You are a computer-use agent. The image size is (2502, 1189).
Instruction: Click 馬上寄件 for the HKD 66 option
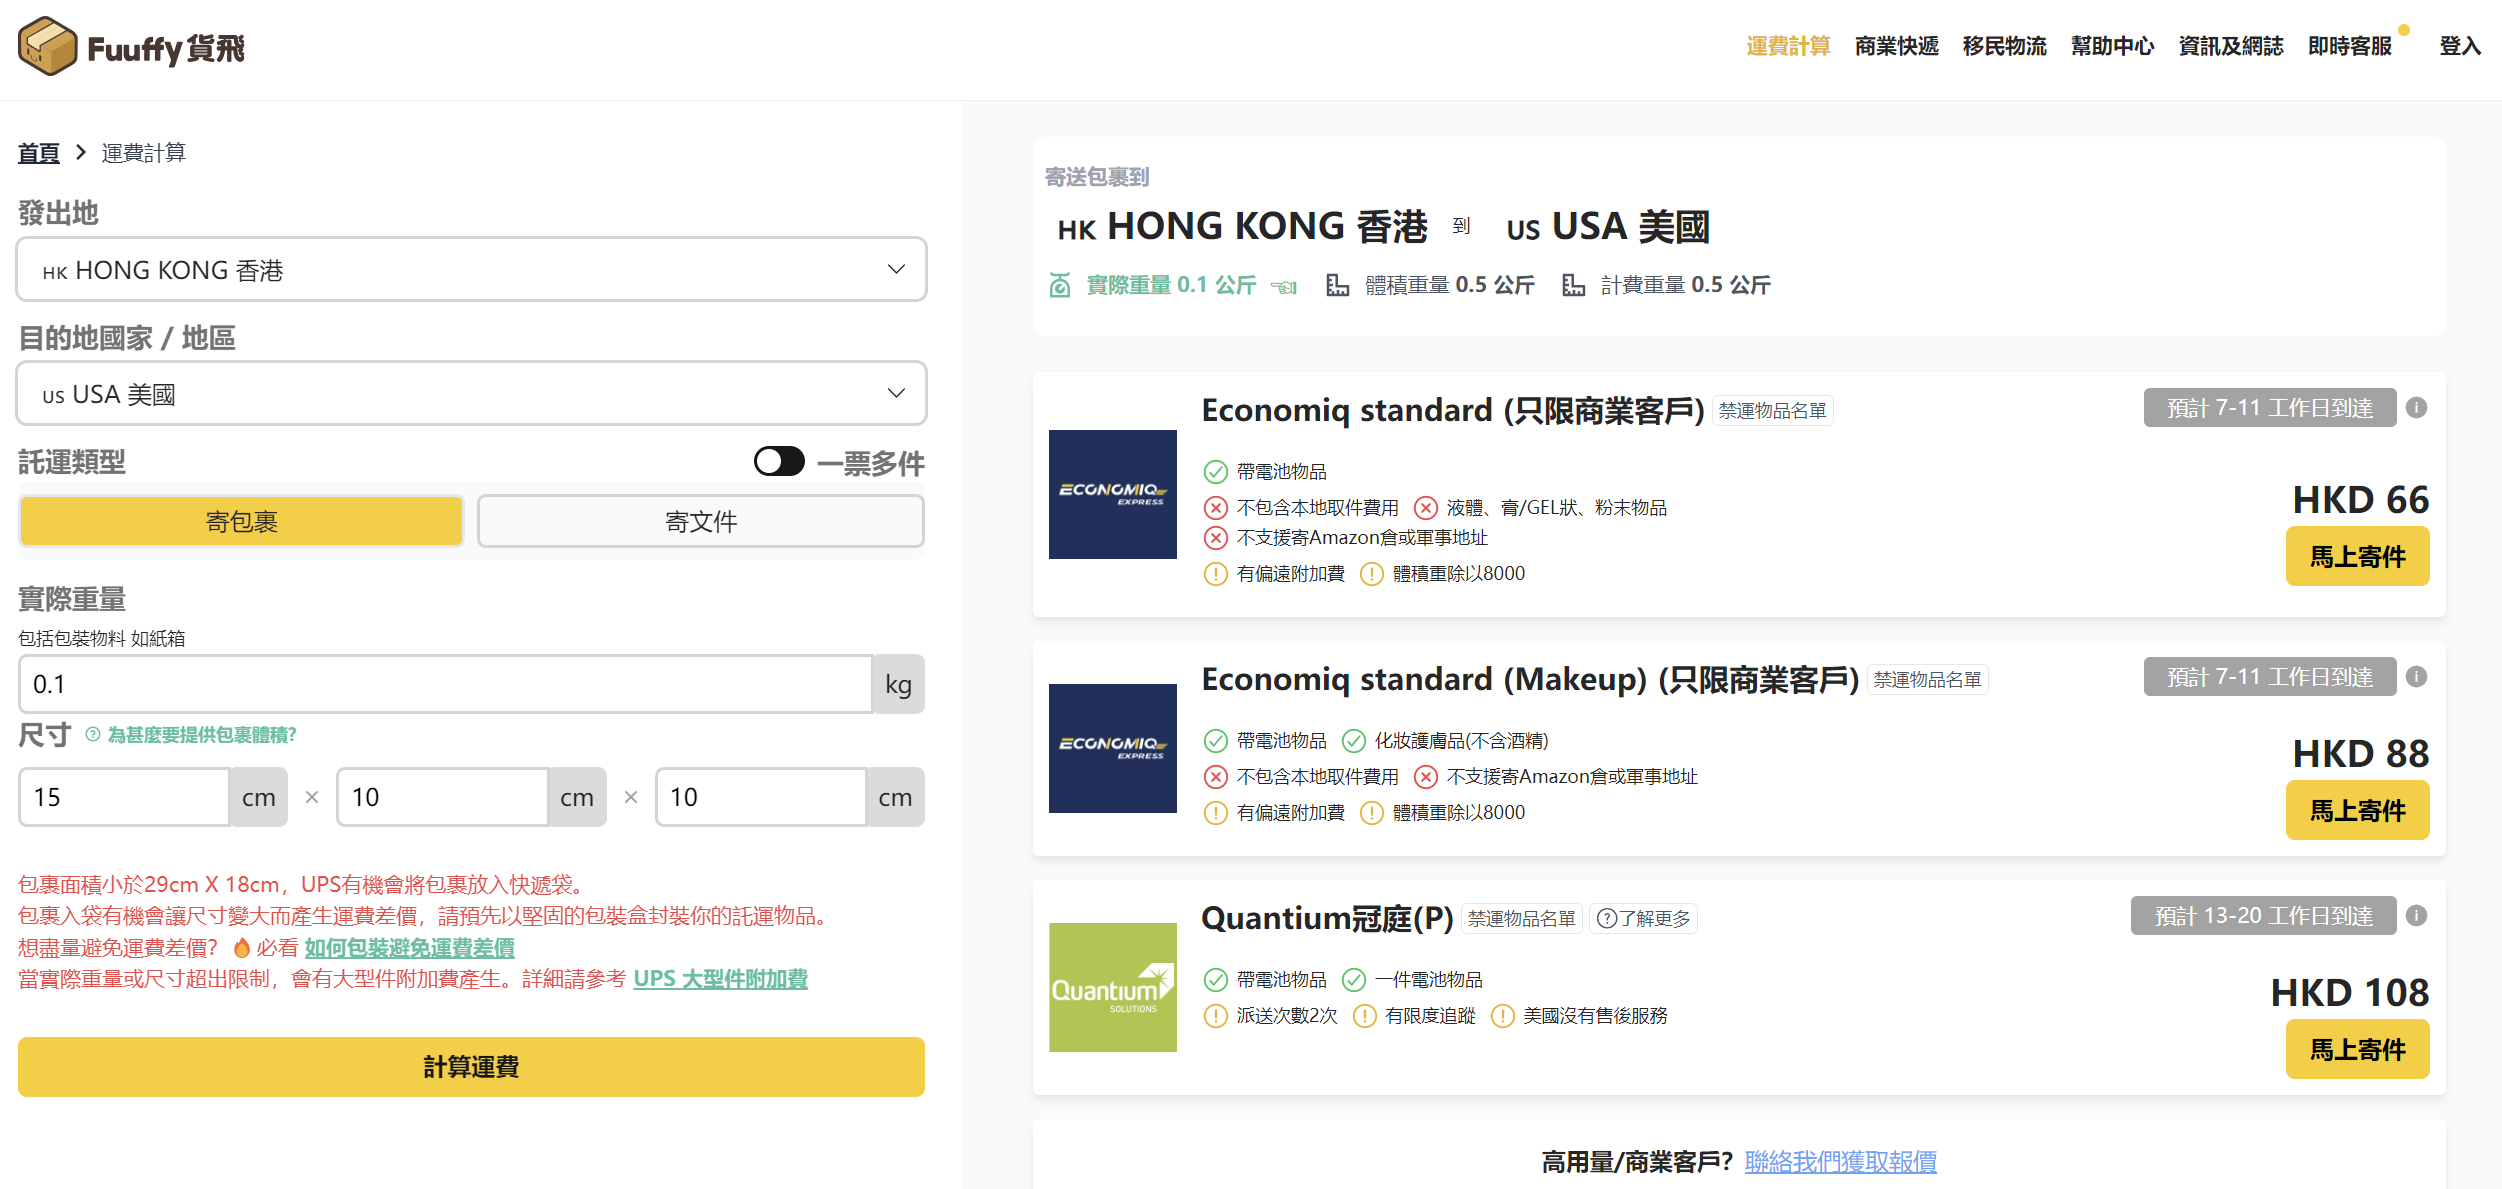pos(2357,557)
